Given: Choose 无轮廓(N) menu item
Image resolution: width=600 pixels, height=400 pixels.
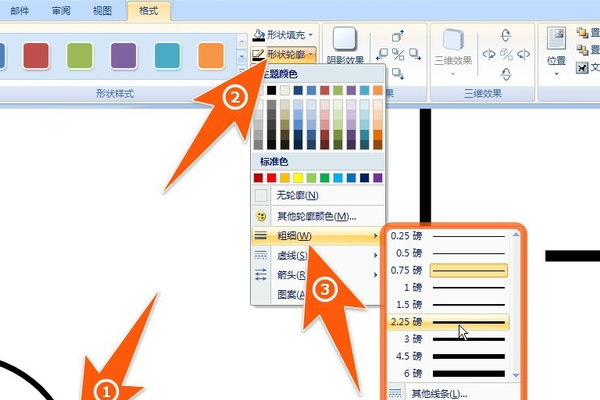Looking at the screenshot, I should pos(318,196).
